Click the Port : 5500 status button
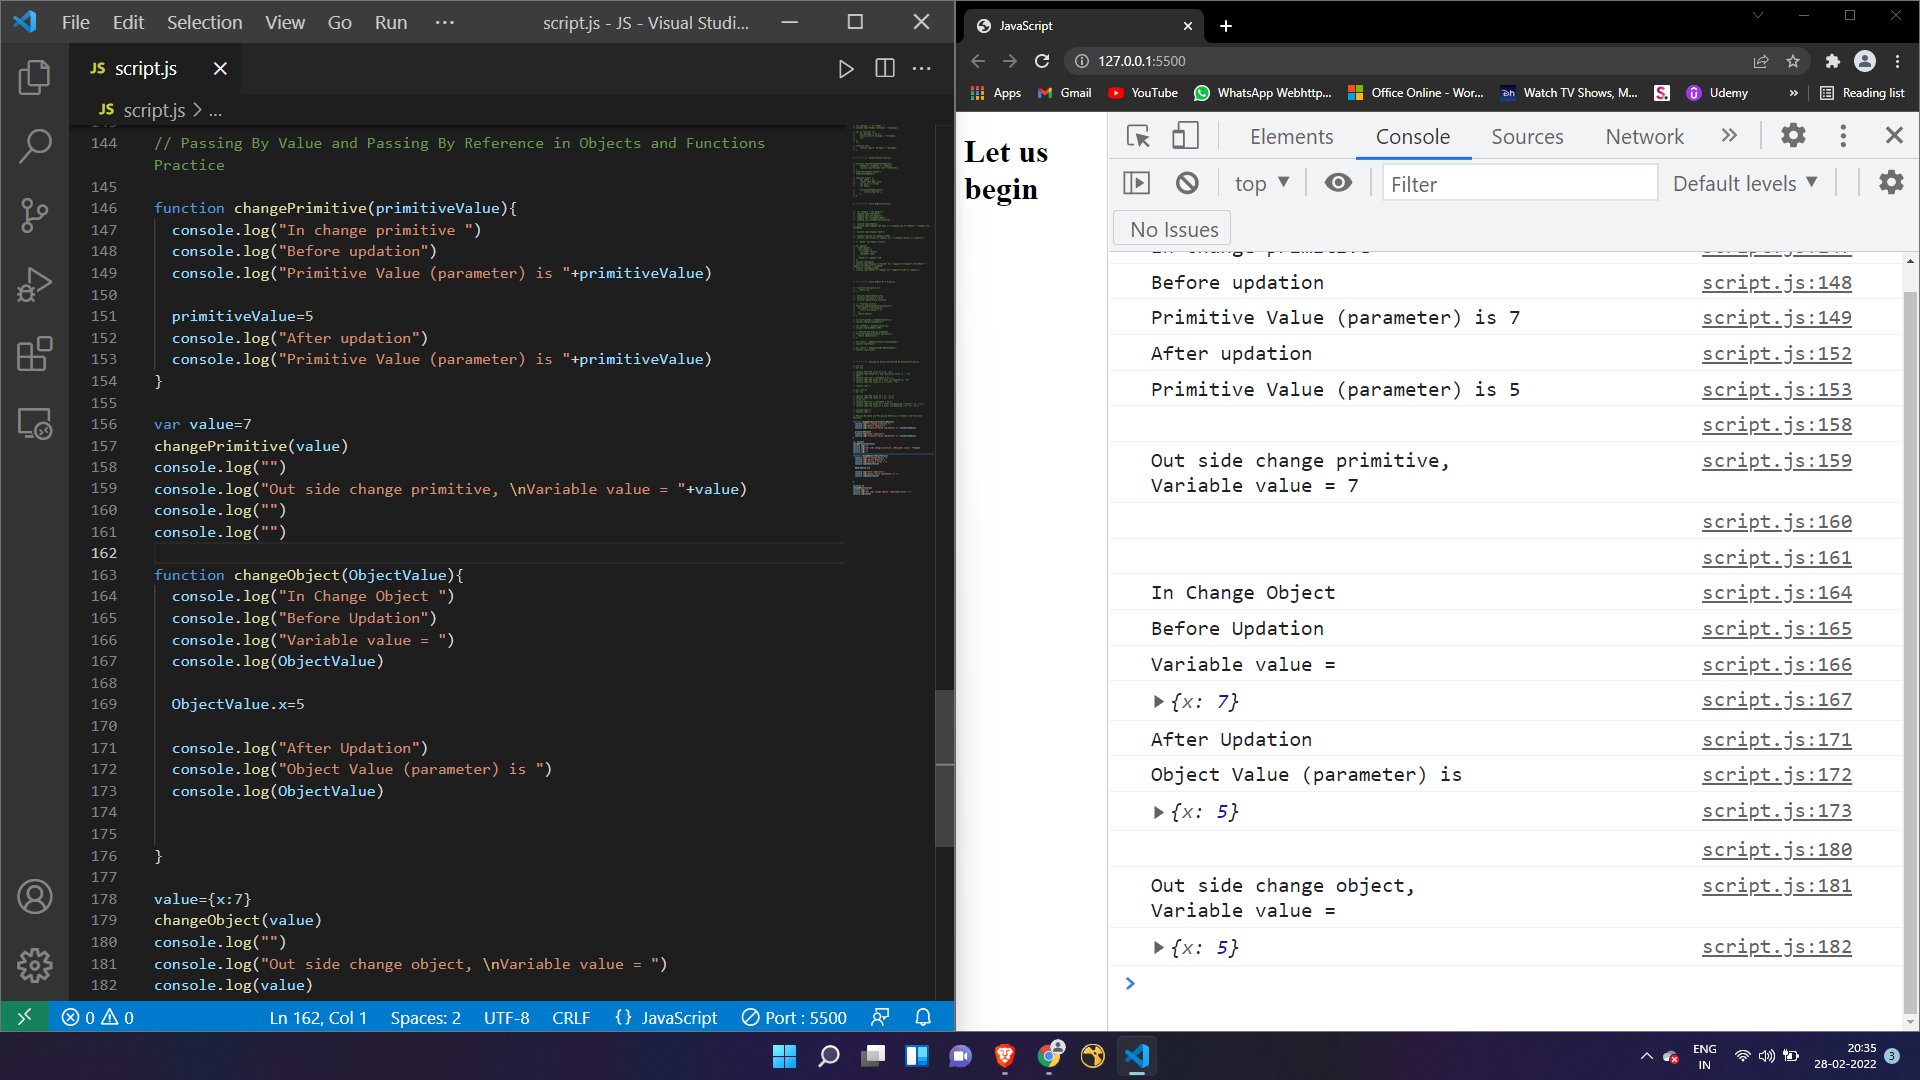Screen dimensions: 1920x1080 (x=794, y=1017)
